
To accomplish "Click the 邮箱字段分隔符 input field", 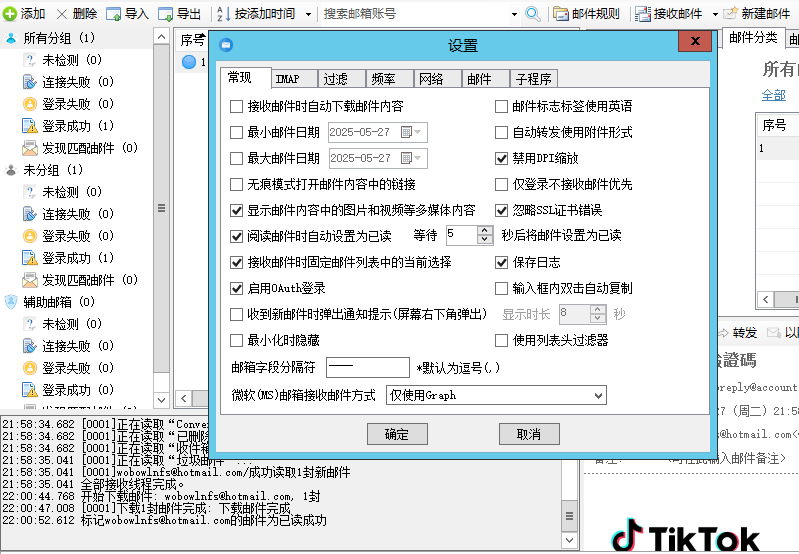I will [367, 368].
